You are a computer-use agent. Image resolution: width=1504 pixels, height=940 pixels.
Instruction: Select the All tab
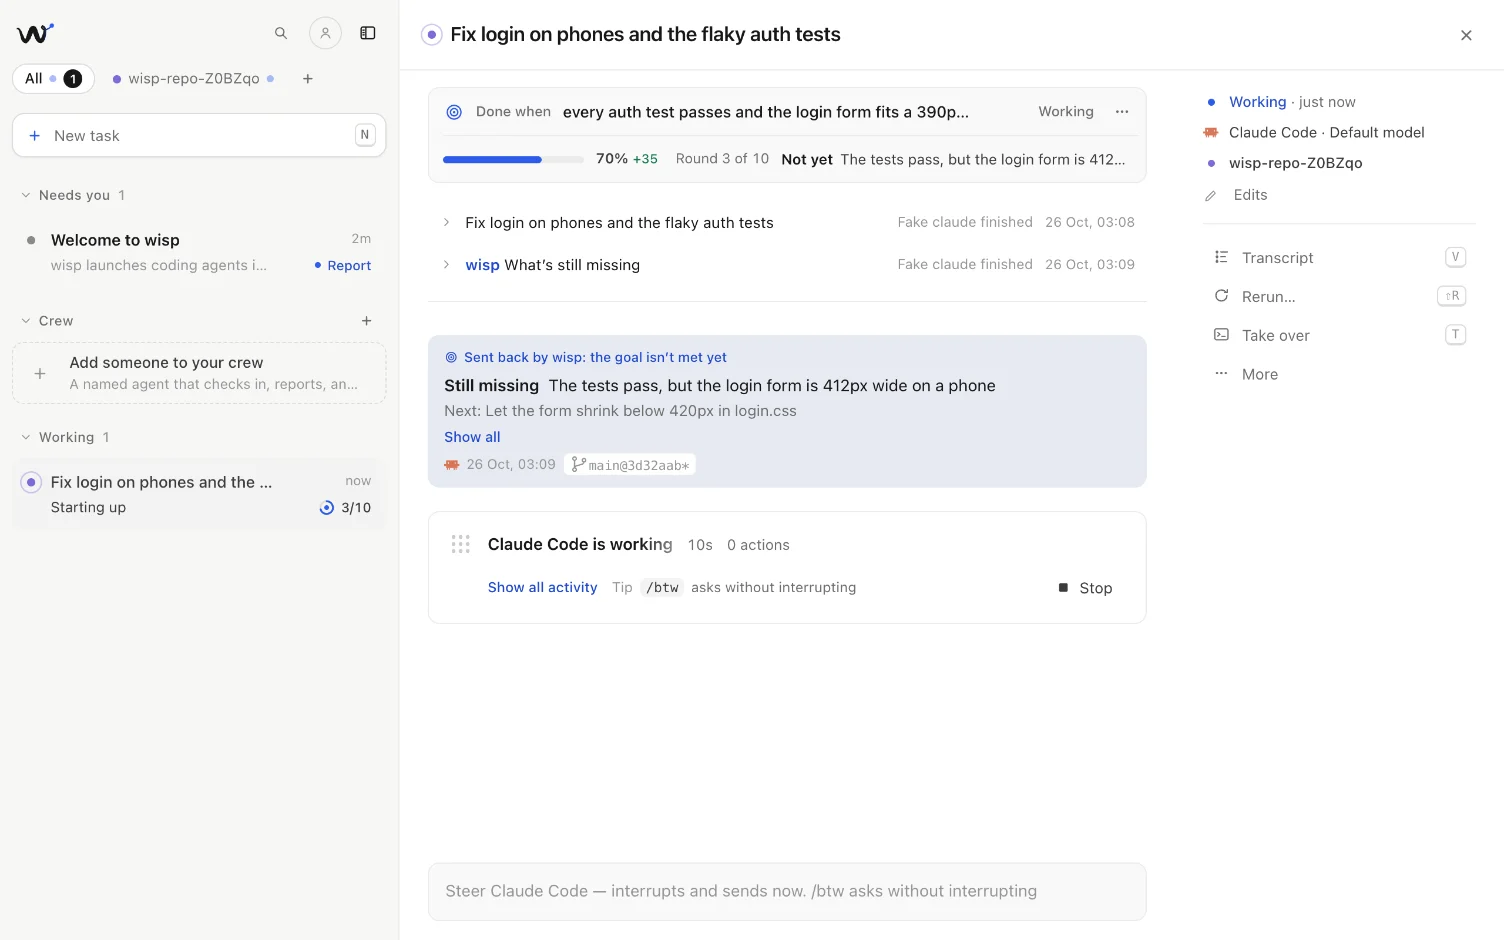pyautogui.click(x=53, y=79)
